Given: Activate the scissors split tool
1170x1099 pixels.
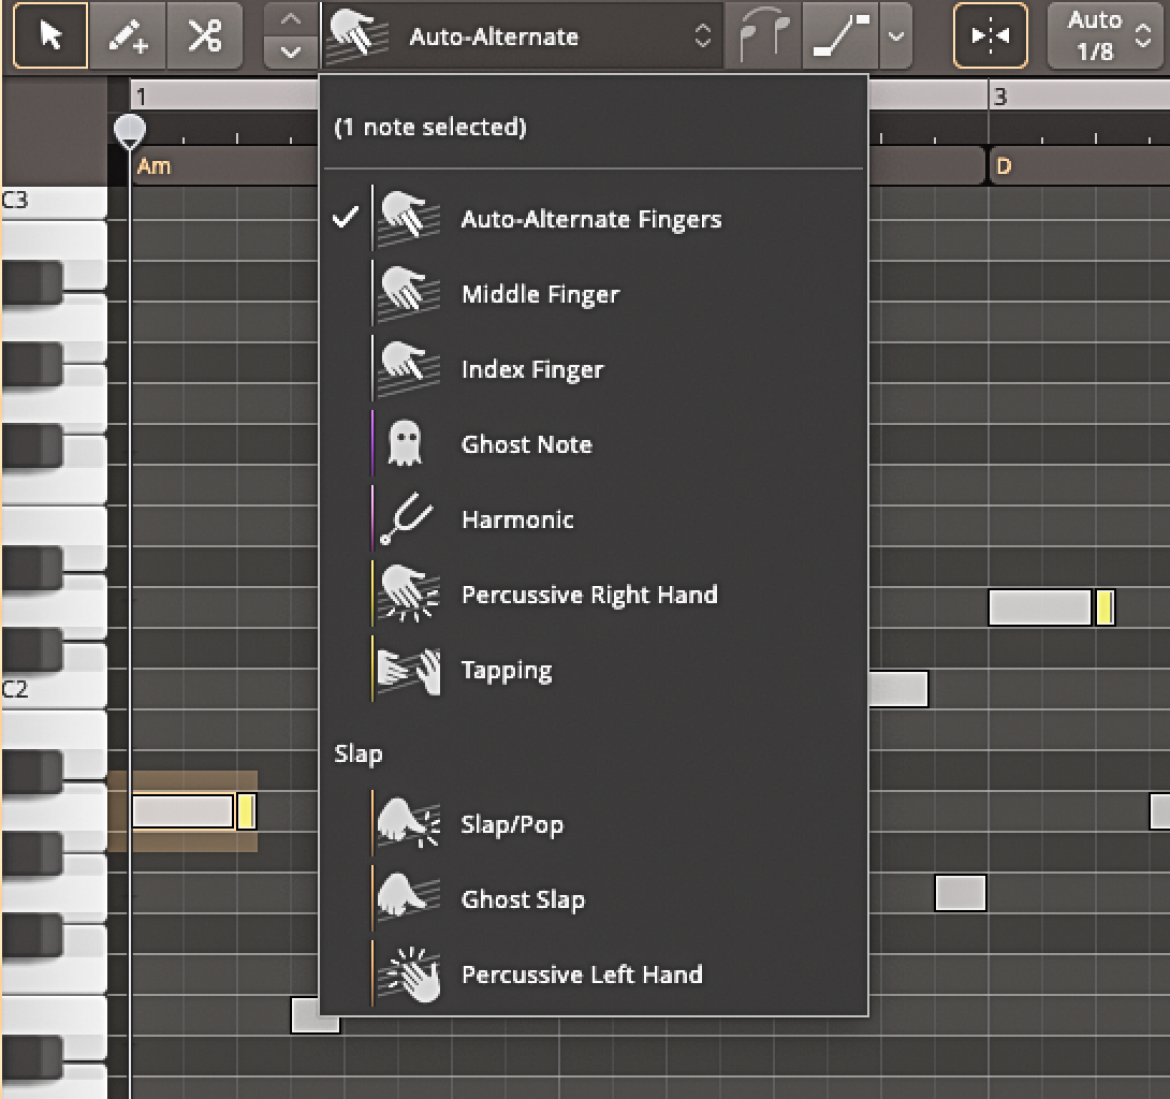Looking at the screenshot, I should click(x=204, y=36).
